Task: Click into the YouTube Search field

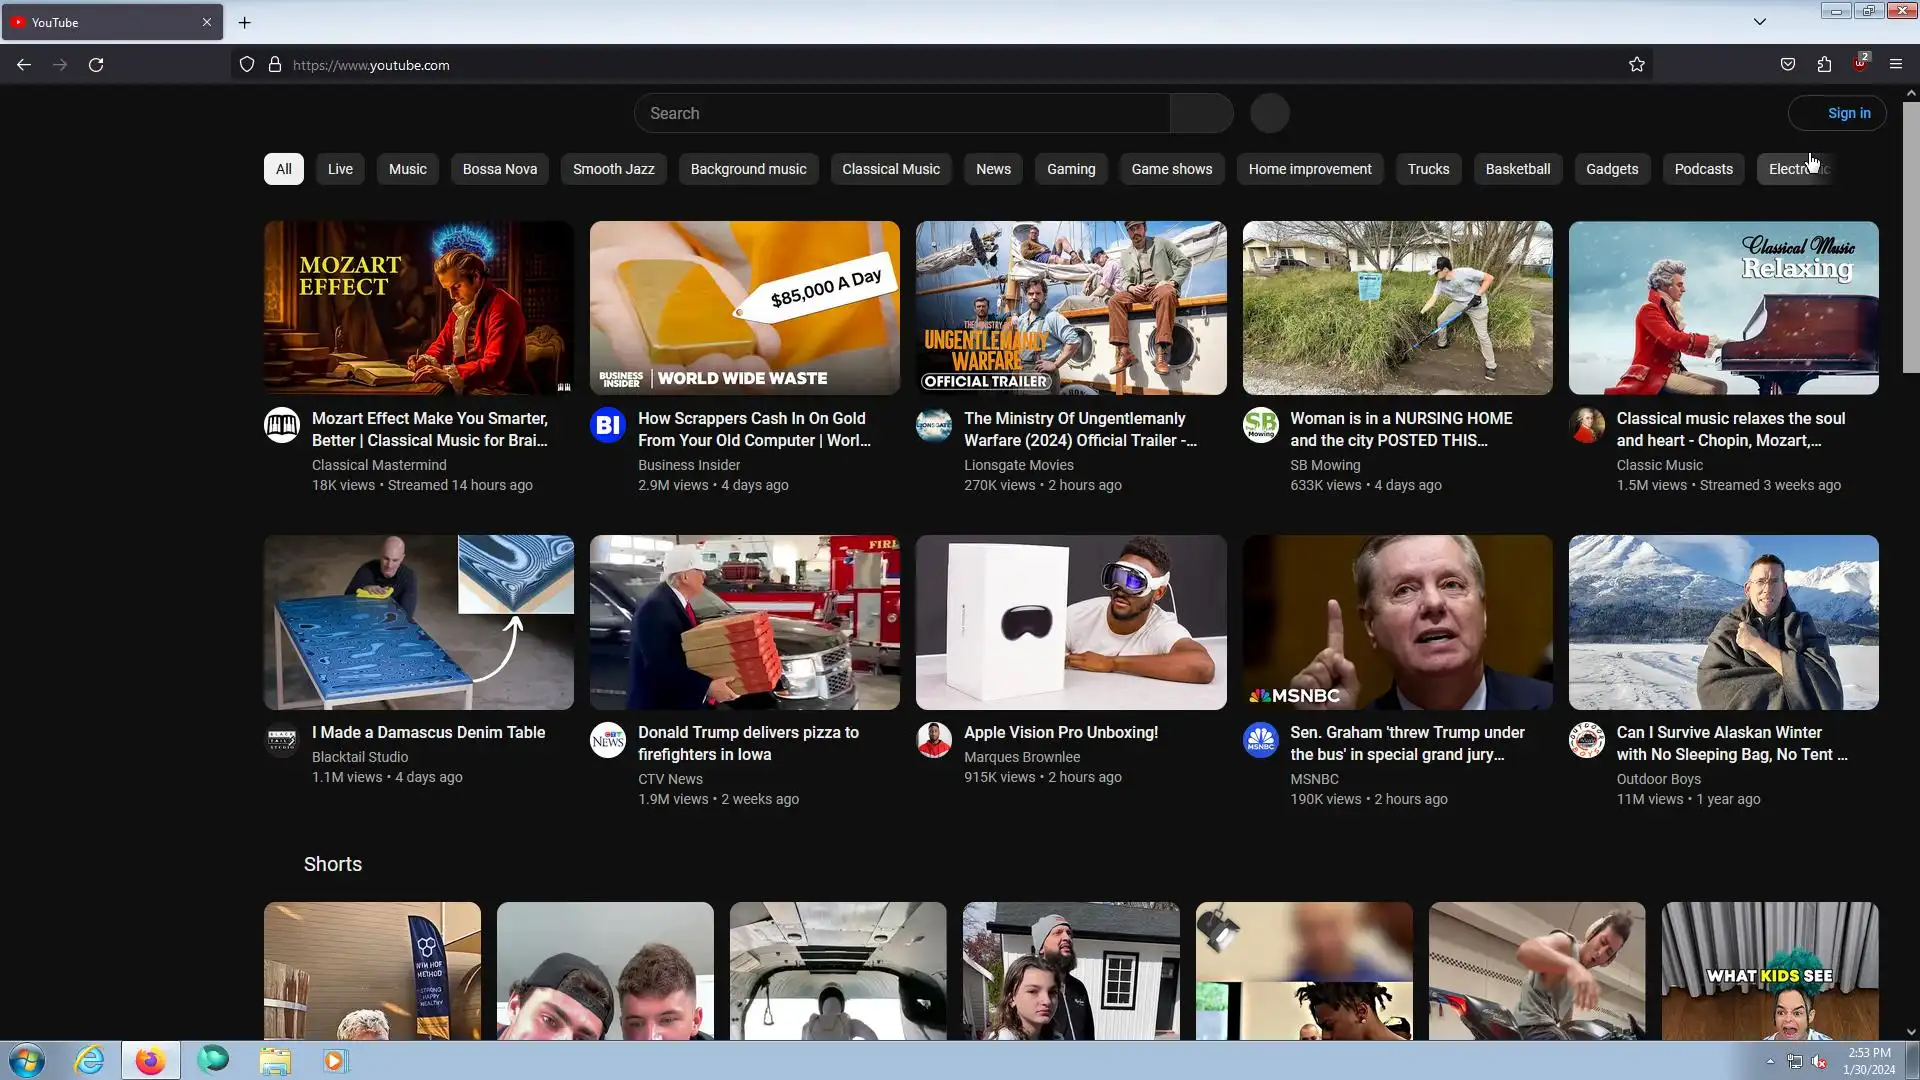Action: coord(900,113)
